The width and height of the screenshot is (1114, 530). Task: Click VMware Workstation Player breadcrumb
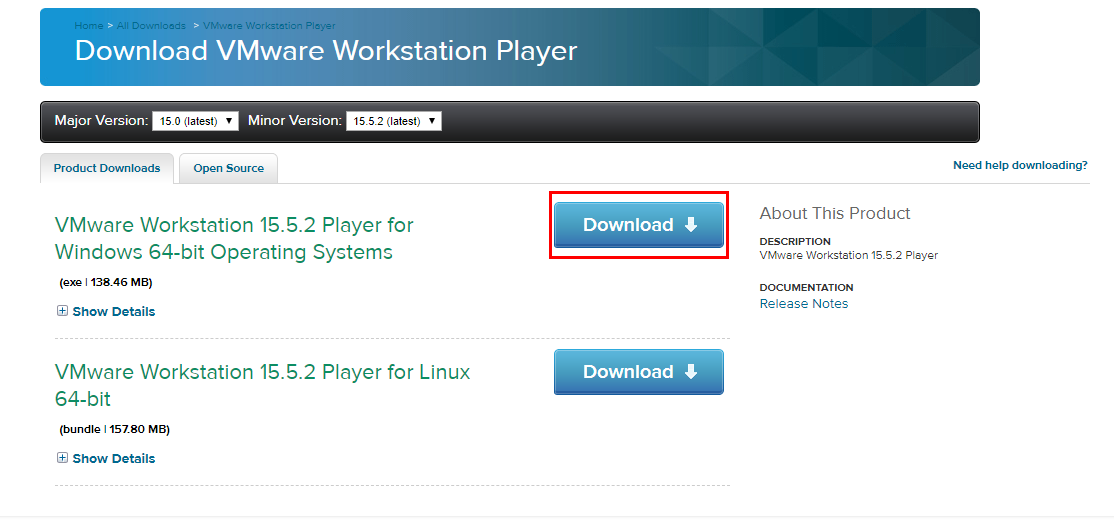269,26
